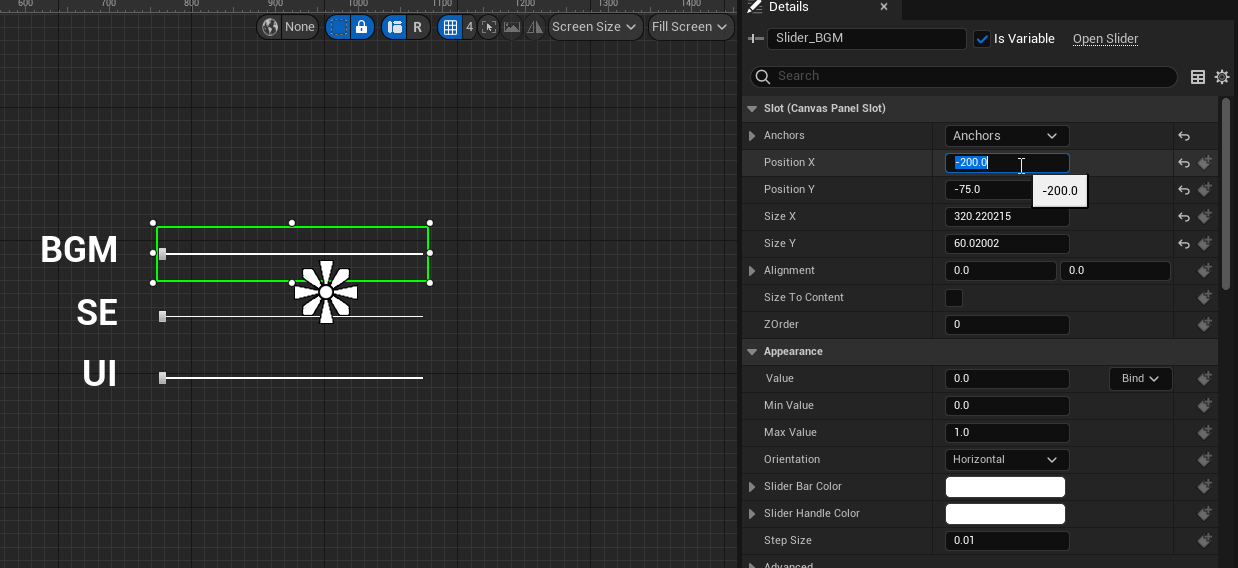Toggle the layout flow icon in toolbar
This screenshot has height=568, width=1238.
[x=395, y=27]
